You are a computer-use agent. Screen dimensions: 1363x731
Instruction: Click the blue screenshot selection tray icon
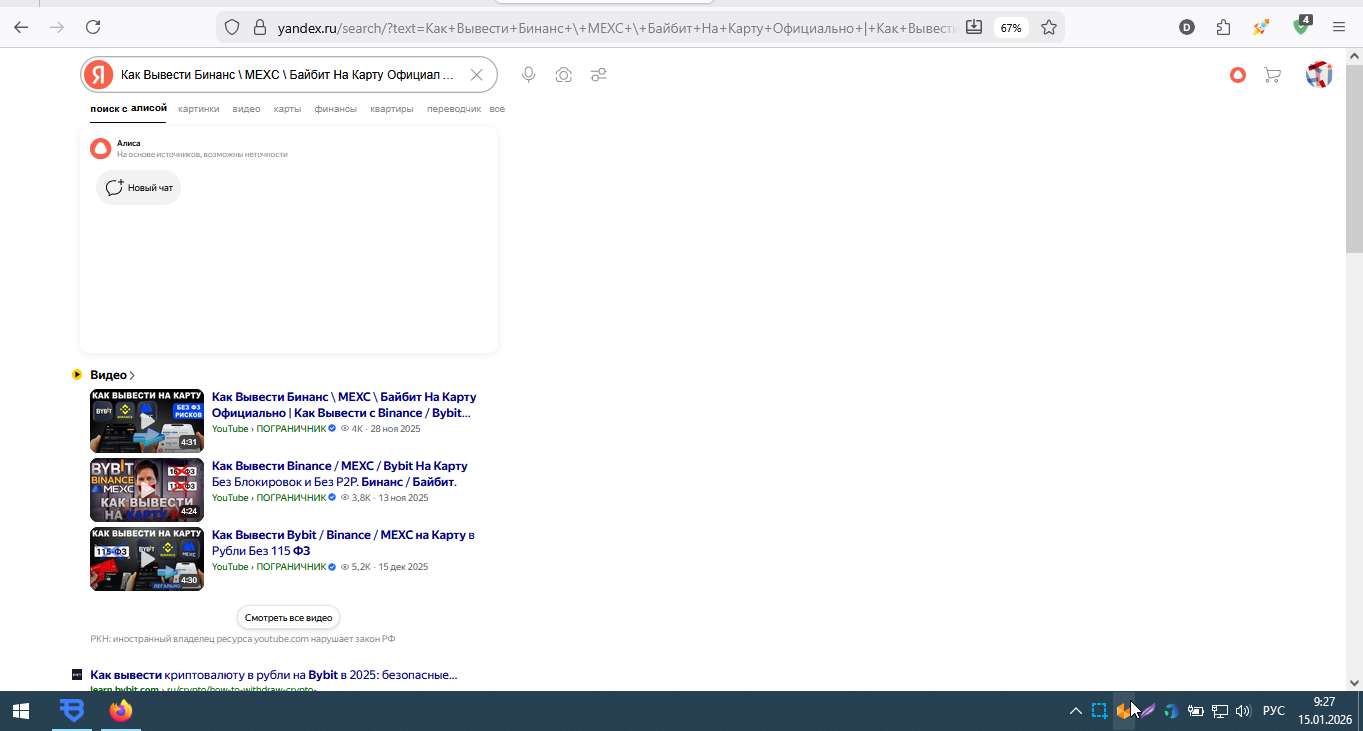coord(1099,711)
